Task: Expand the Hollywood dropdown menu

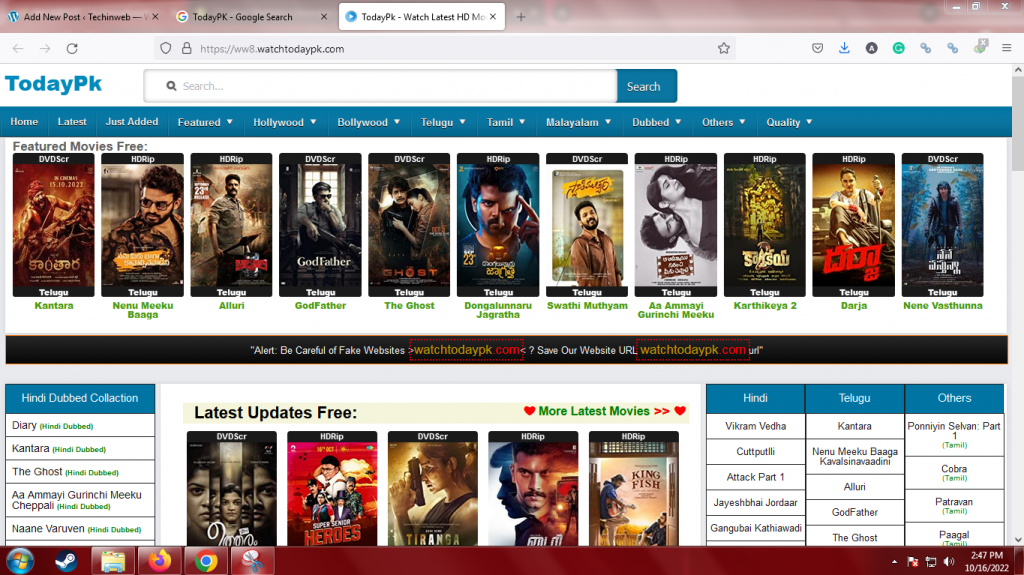Action: coord(285,122)
